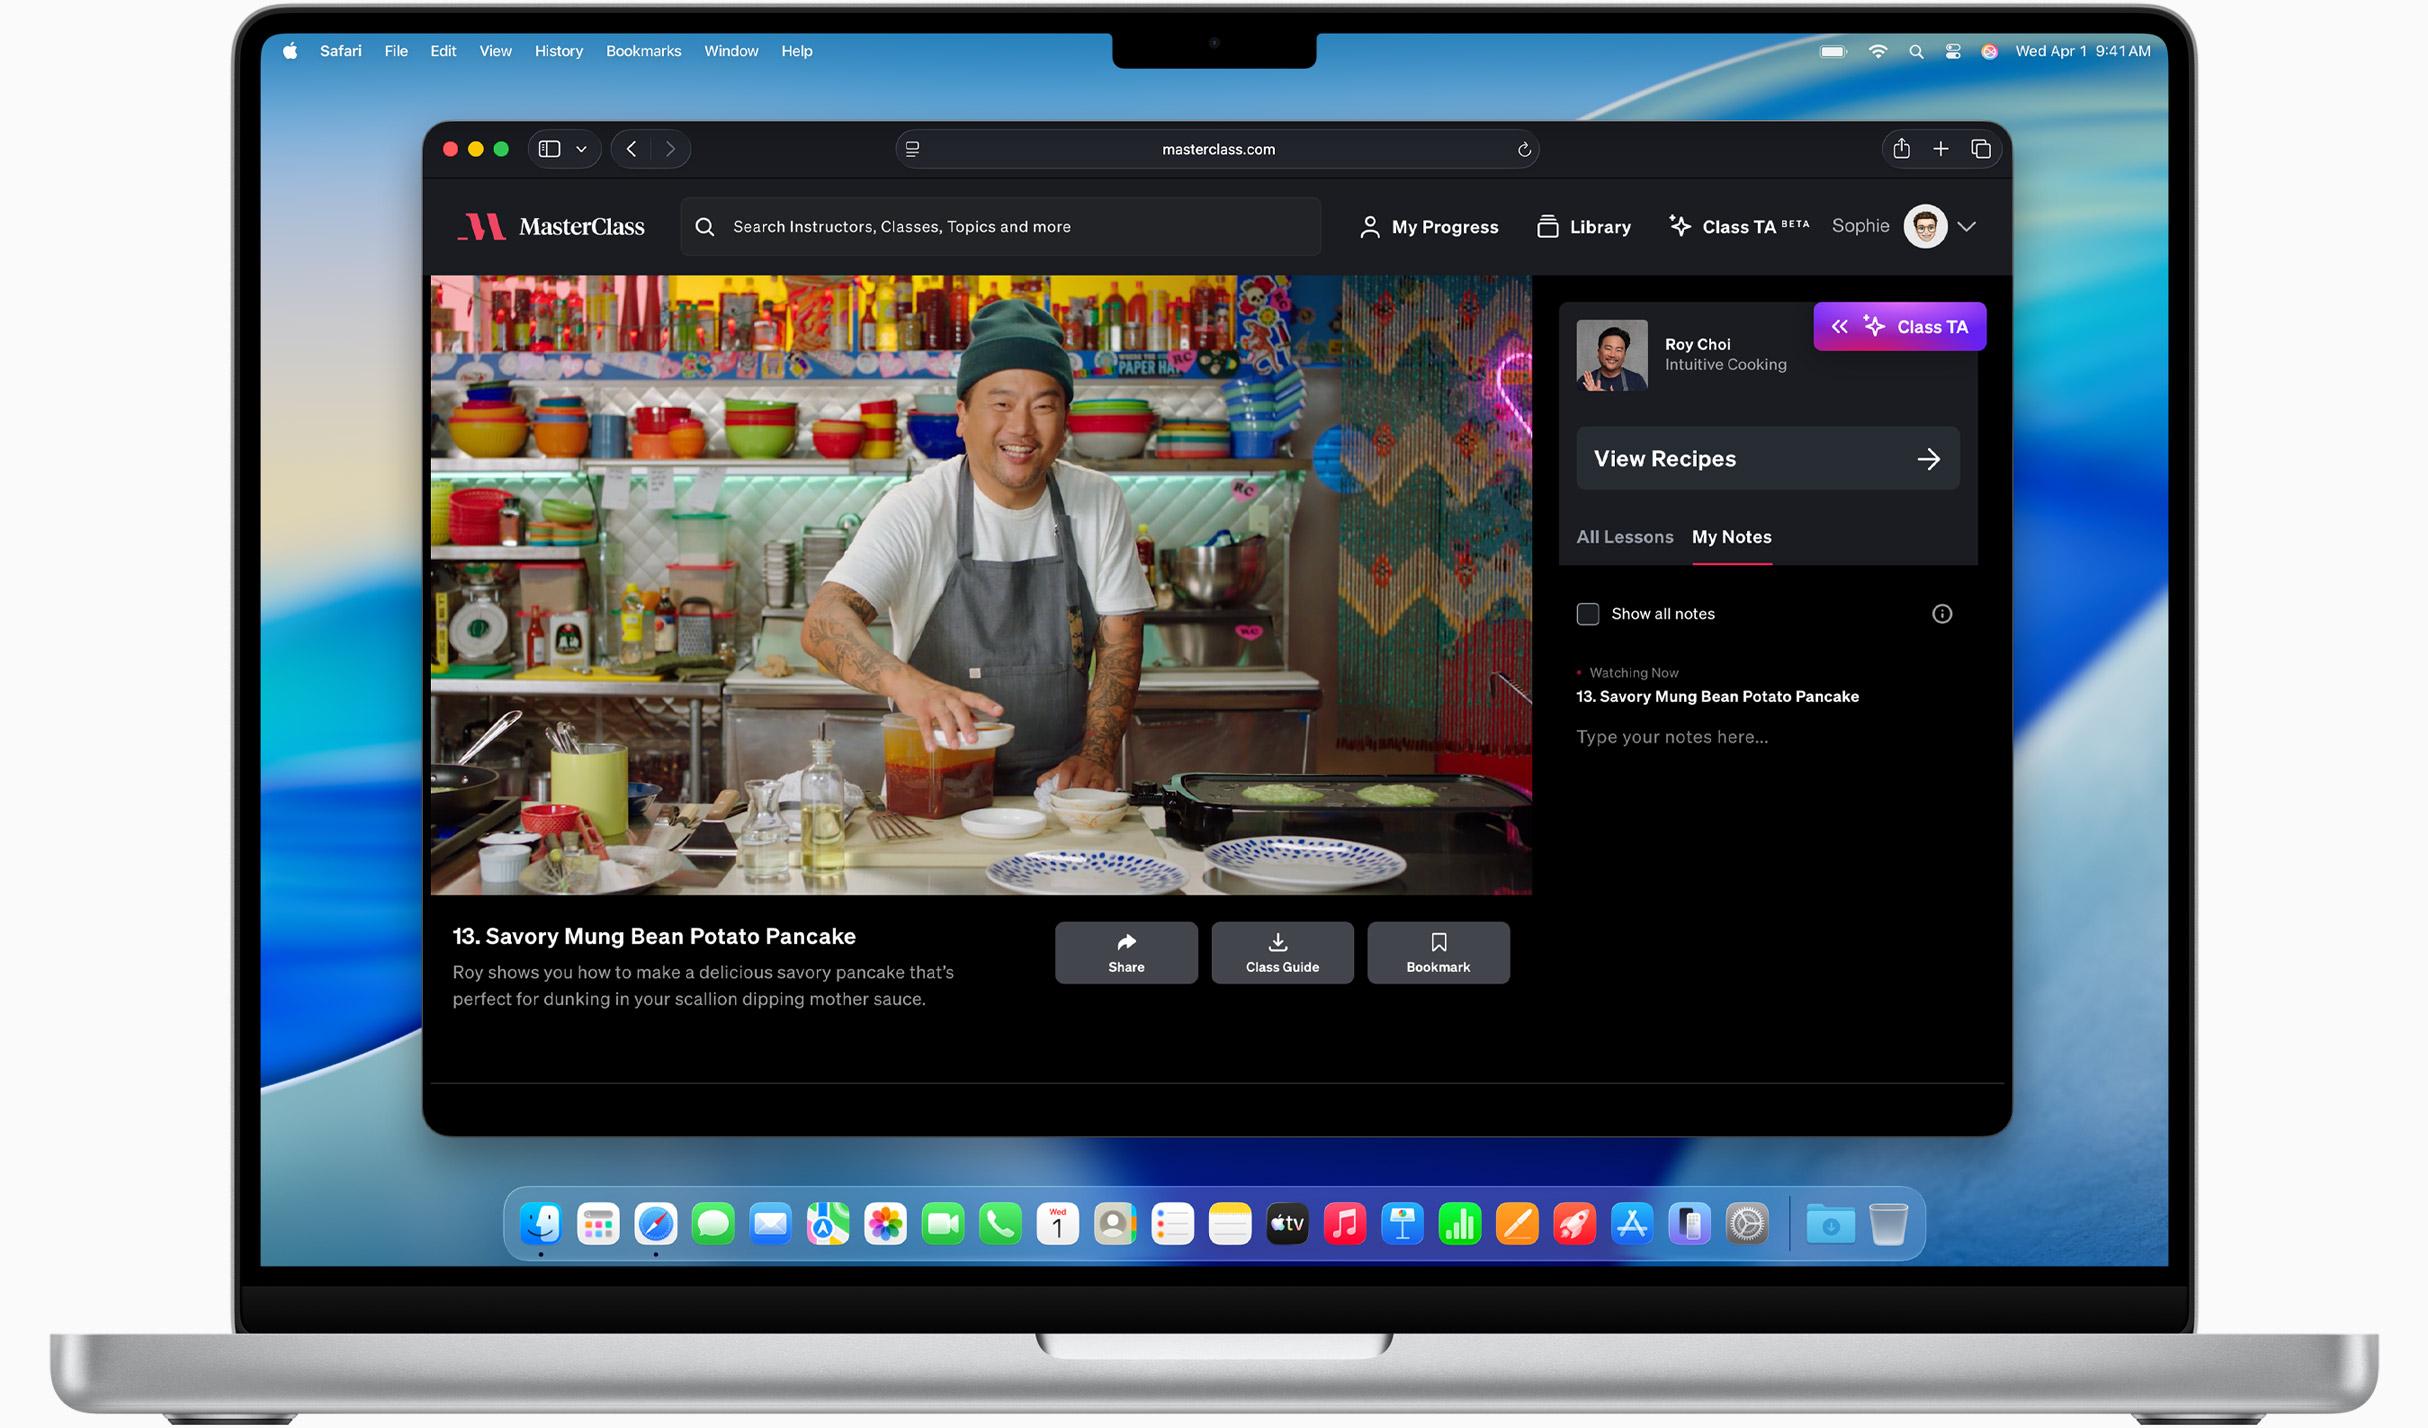This screenshot has width=2428, height=1428.
Task: Open sidebar options chevron menu
Action: (581, 149)
